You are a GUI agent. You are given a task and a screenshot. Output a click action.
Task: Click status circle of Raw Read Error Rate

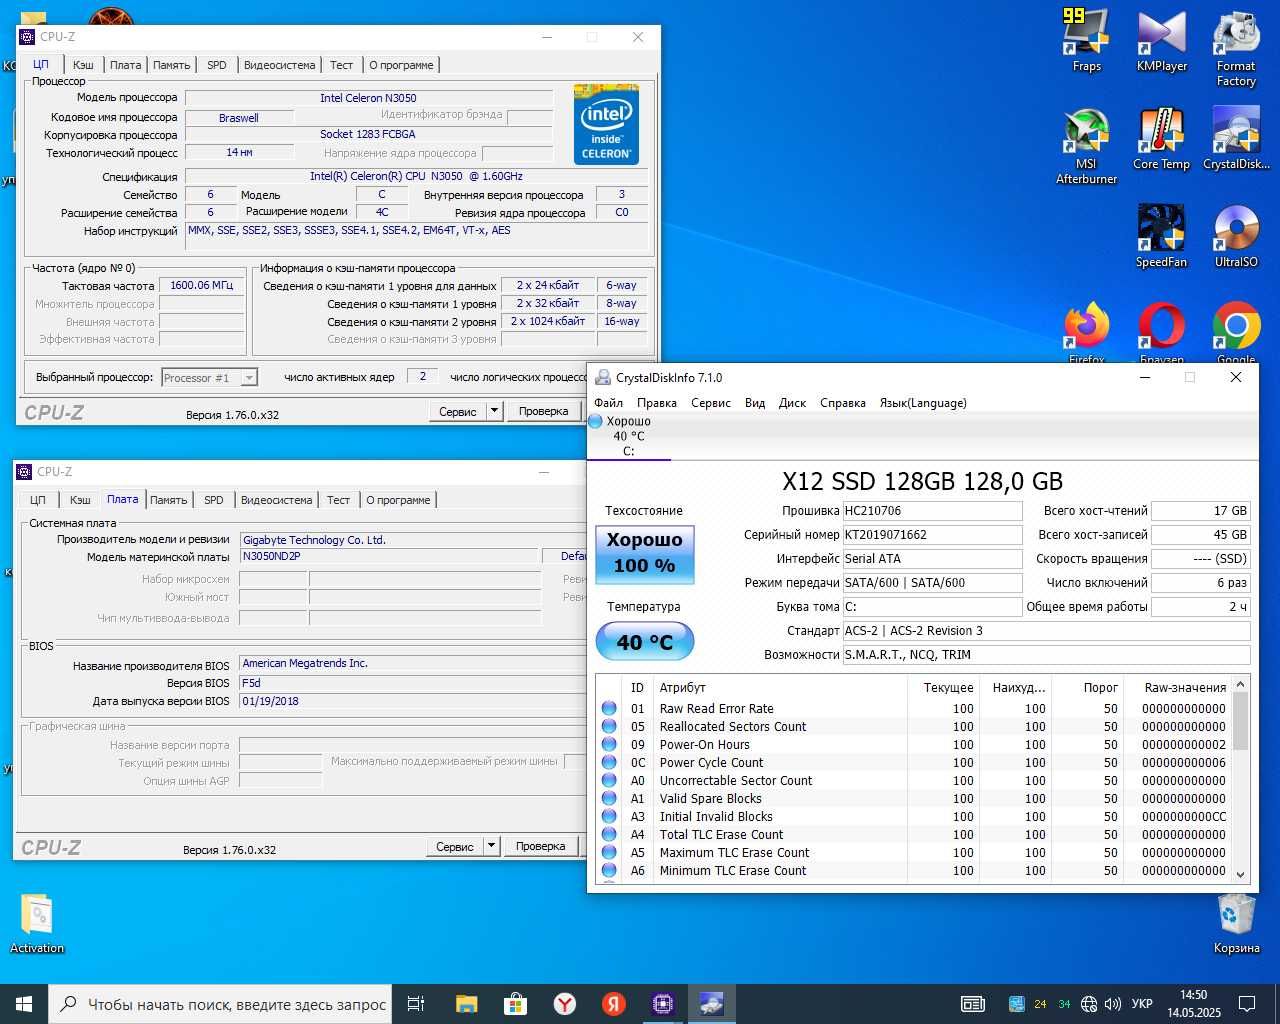[609, 708]
